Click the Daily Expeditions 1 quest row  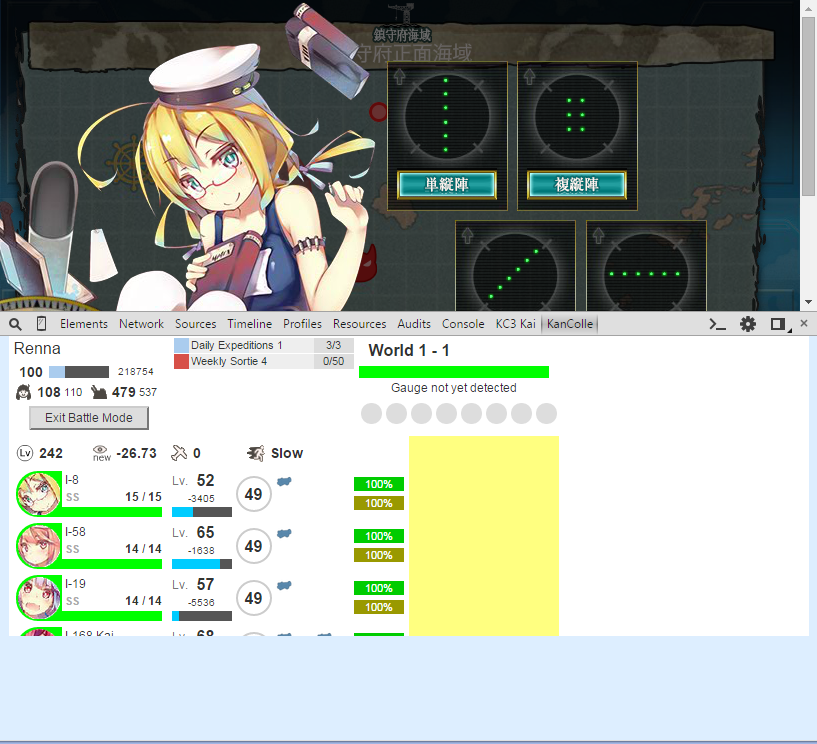[x=264, y=345]
